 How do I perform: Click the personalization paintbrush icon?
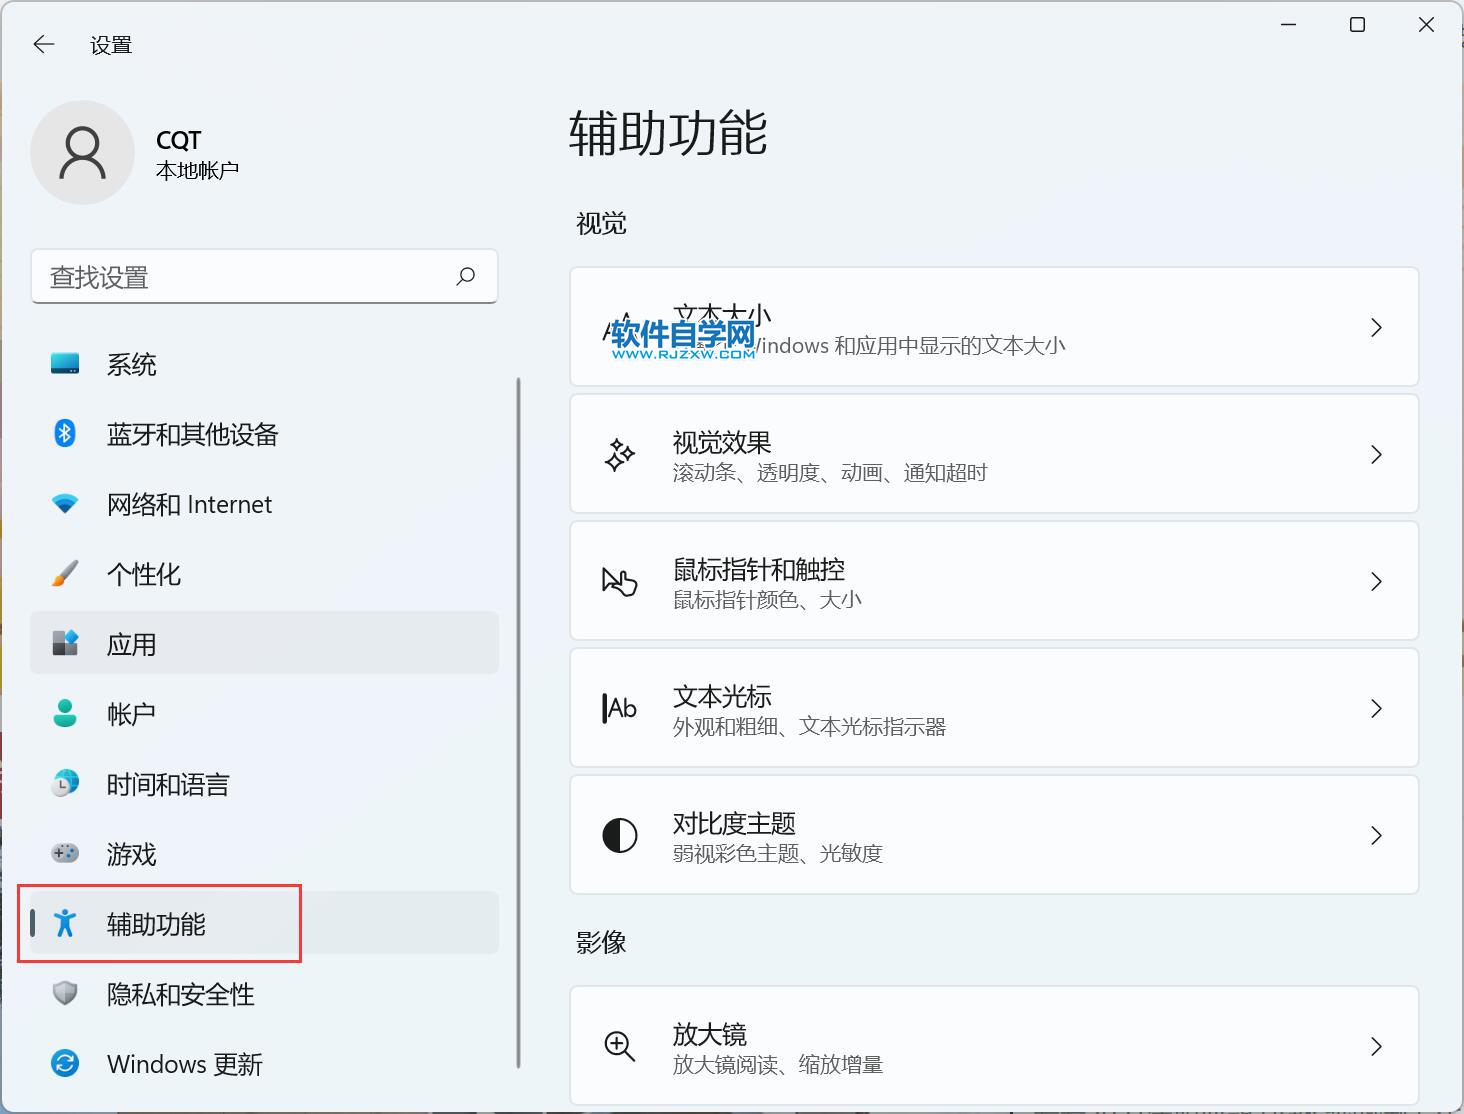65,574
